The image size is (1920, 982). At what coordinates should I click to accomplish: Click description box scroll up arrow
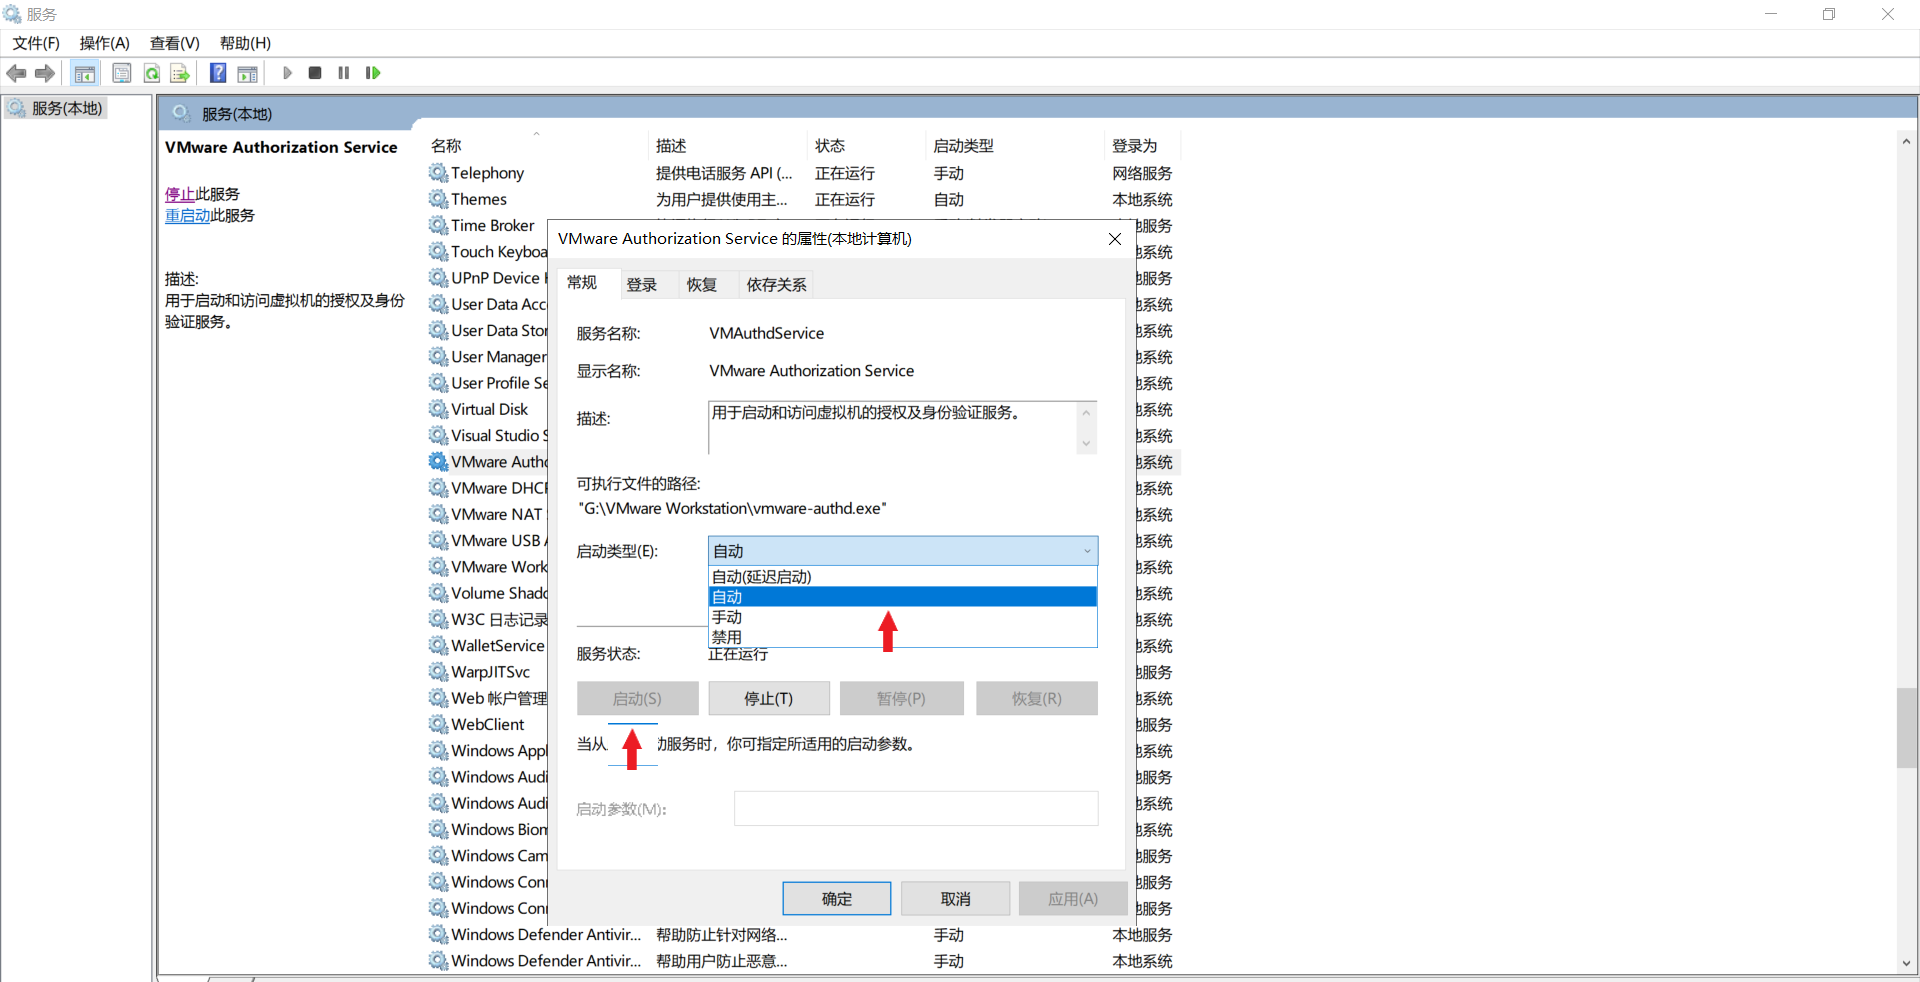point(1086,411)
